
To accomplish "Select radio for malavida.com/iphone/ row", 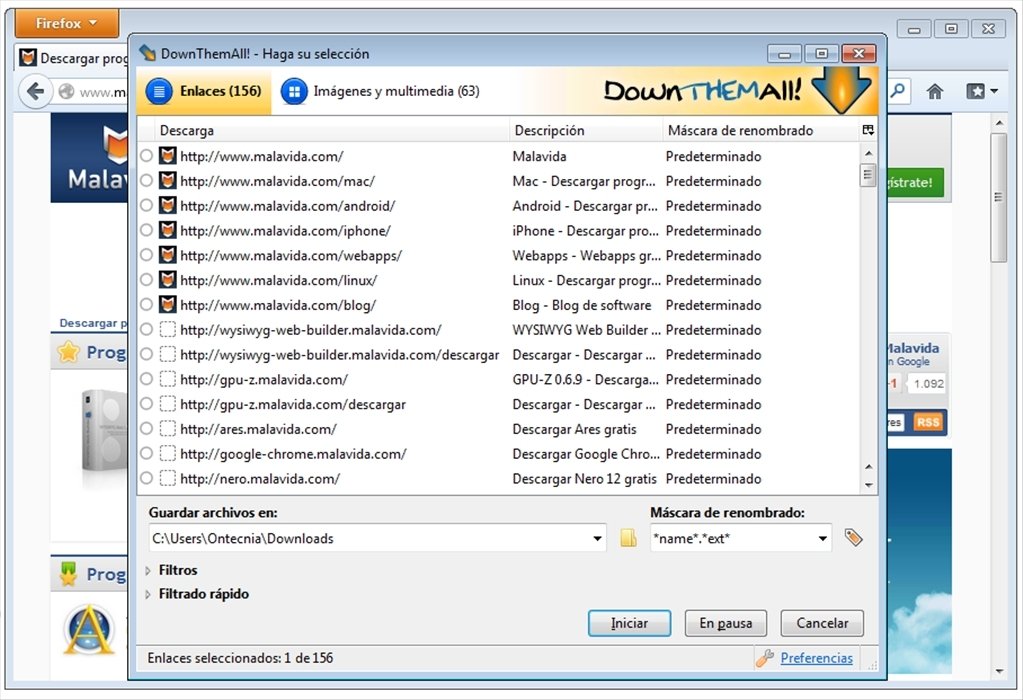I will pyautogui.click(x=147, y=230).
